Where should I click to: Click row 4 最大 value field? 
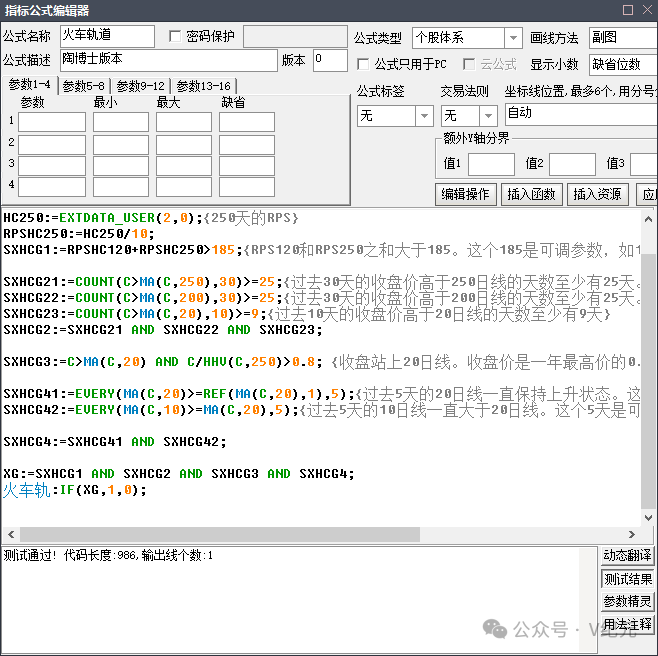tap(184, 187)
